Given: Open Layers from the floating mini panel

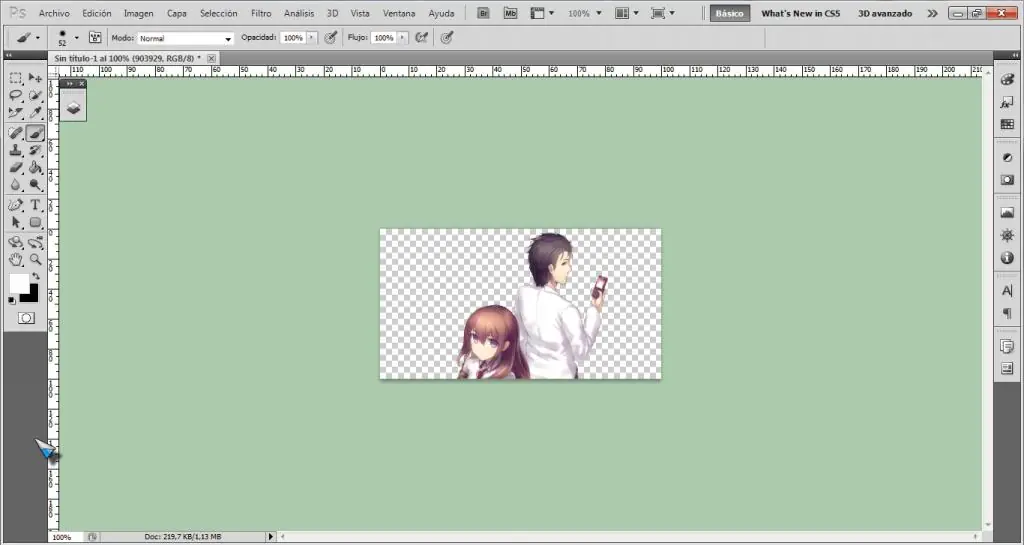Looking at the screenshot, I should [73, 108].
